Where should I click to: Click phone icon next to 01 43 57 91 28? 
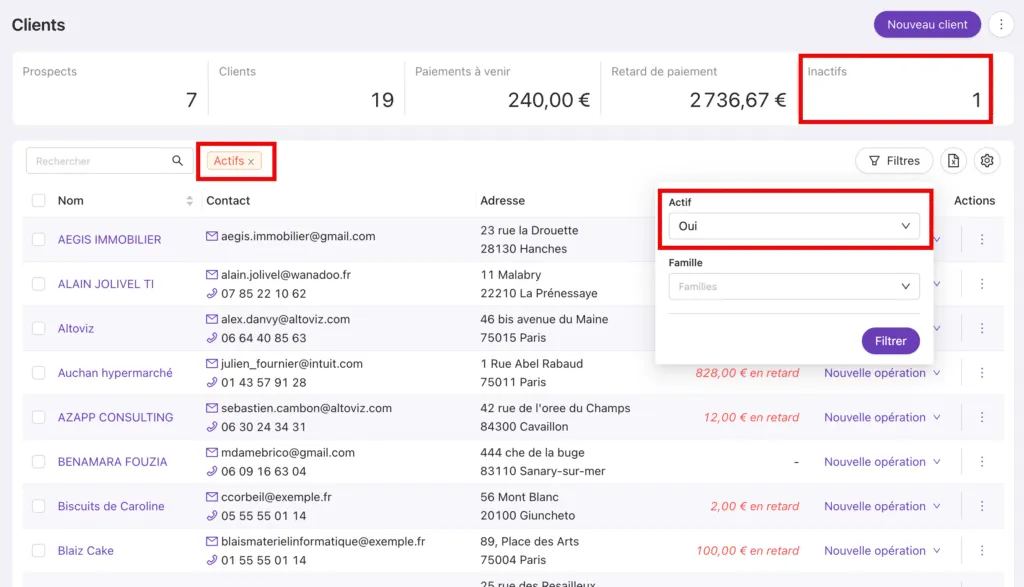coord(212,383)
